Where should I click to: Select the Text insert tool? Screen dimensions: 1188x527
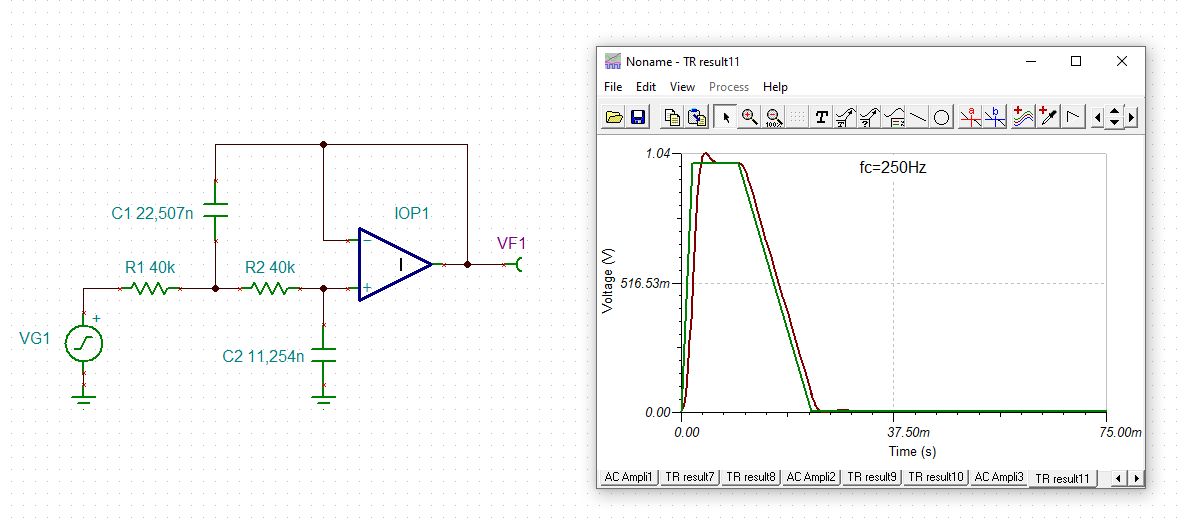coord(821,117)
